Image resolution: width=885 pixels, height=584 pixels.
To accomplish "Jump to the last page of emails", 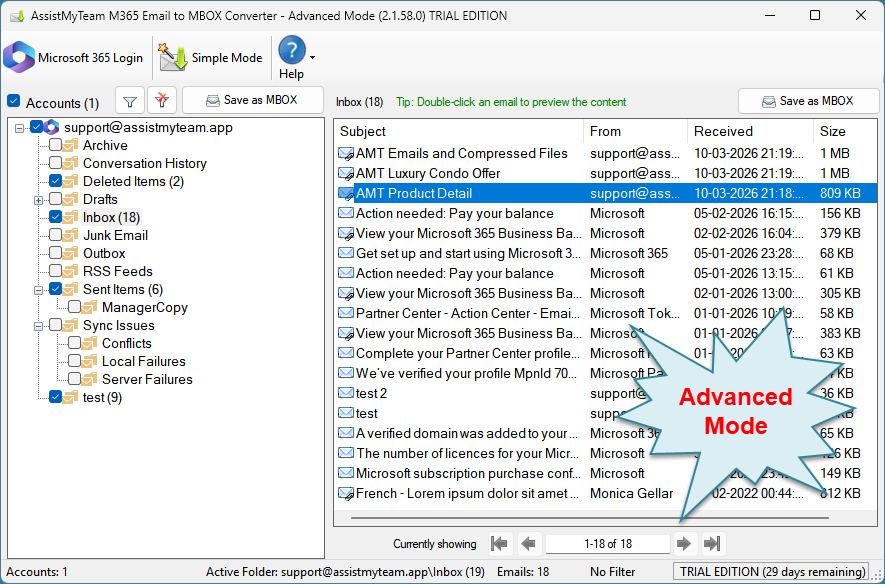I will (x=713, y=544).
